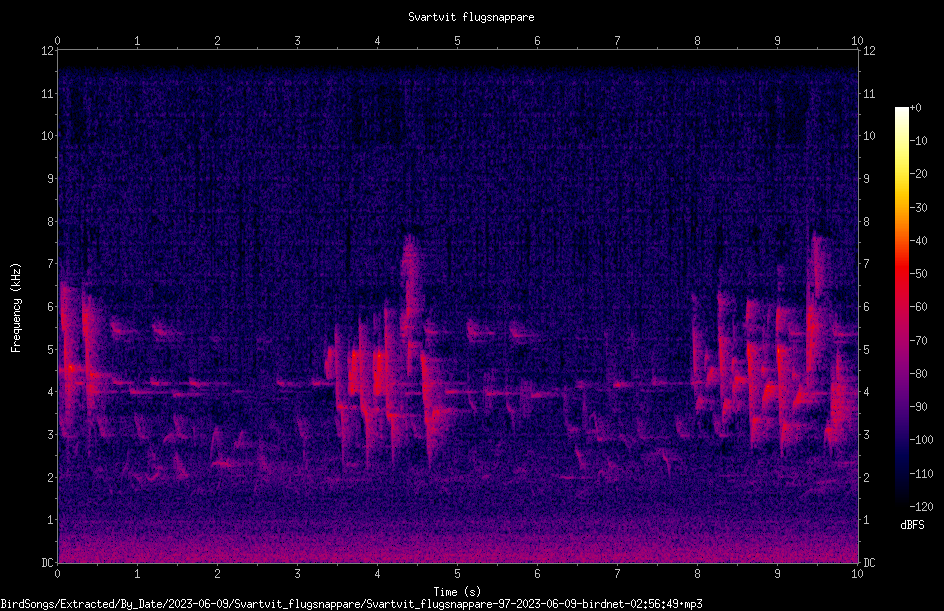The height and width of the screenshot is (611, 944).
Task: Click the '-20' value on the dBFS scale
Action: (x=919, y=174)
